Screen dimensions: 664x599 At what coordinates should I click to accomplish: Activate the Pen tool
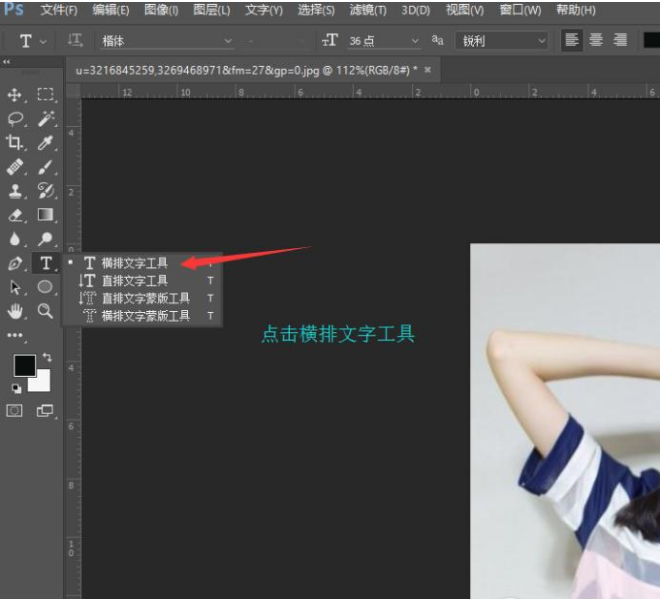15,263
